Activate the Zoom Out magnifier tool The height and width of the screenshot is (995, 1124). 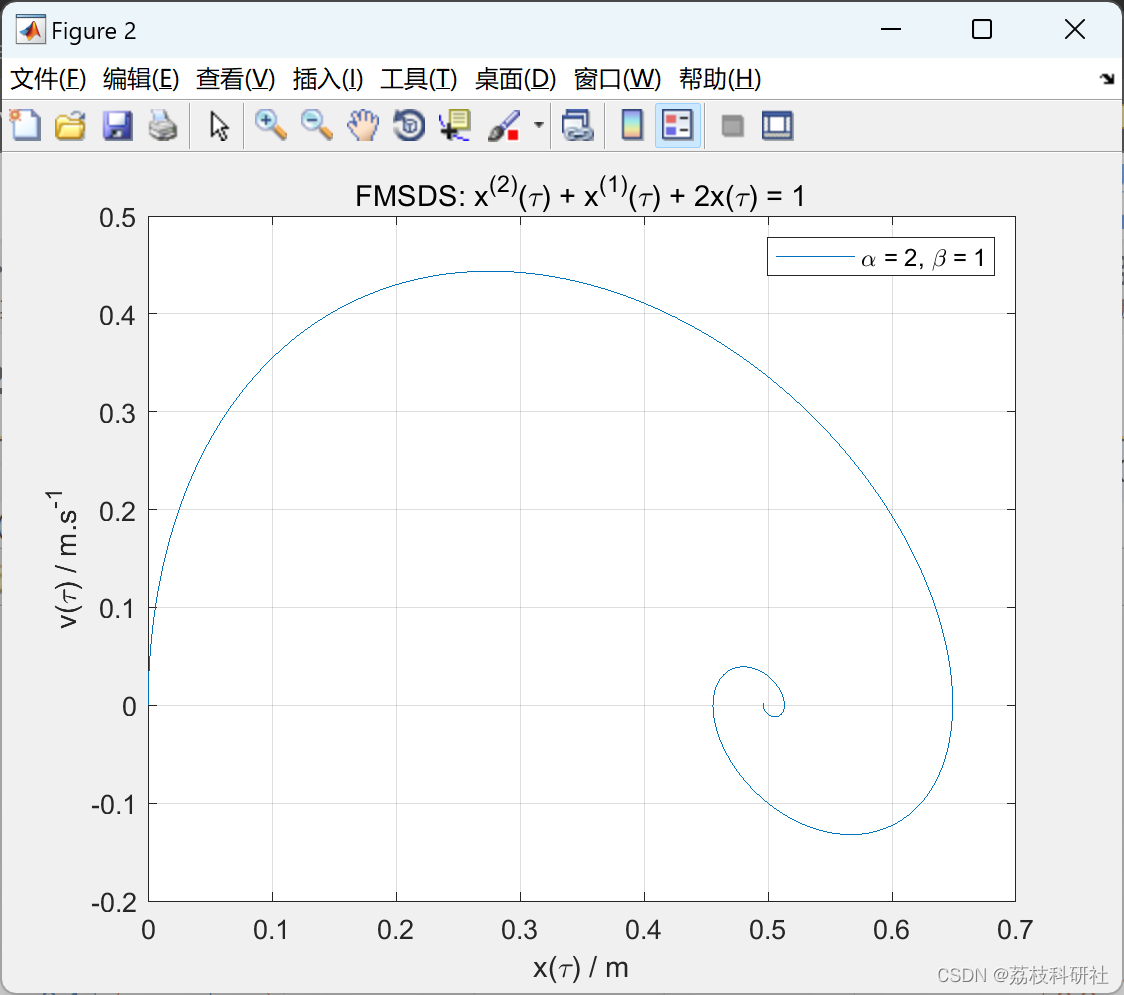pyautogui.click(x=317, y=125)
